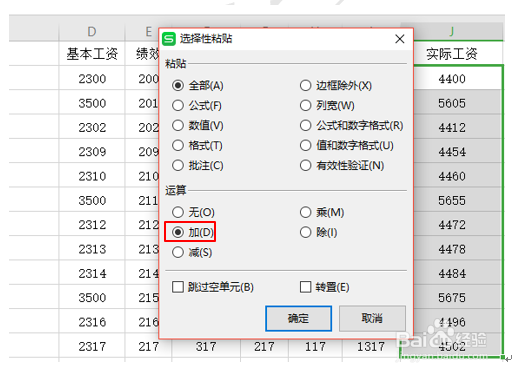Click cell with value 1317

[371, 348]
